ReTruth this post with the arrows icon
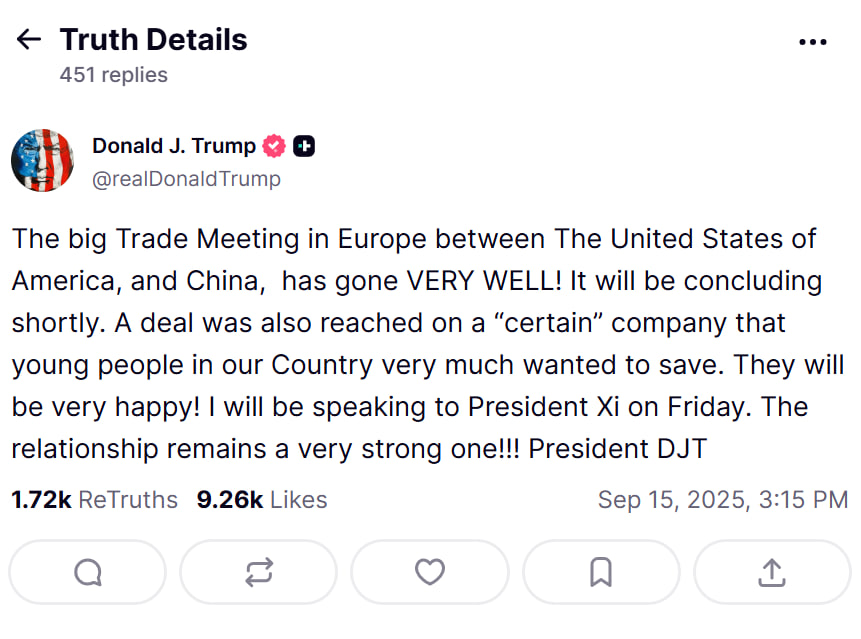861x639 pixels. tap(258, 572)
